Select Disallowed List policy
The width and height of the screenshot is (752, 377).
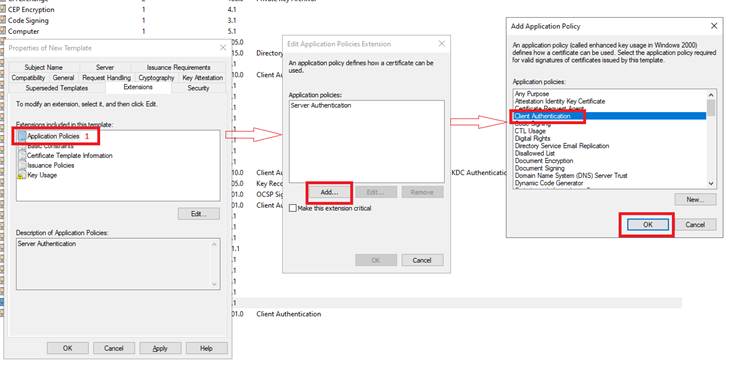coord(534,153)
